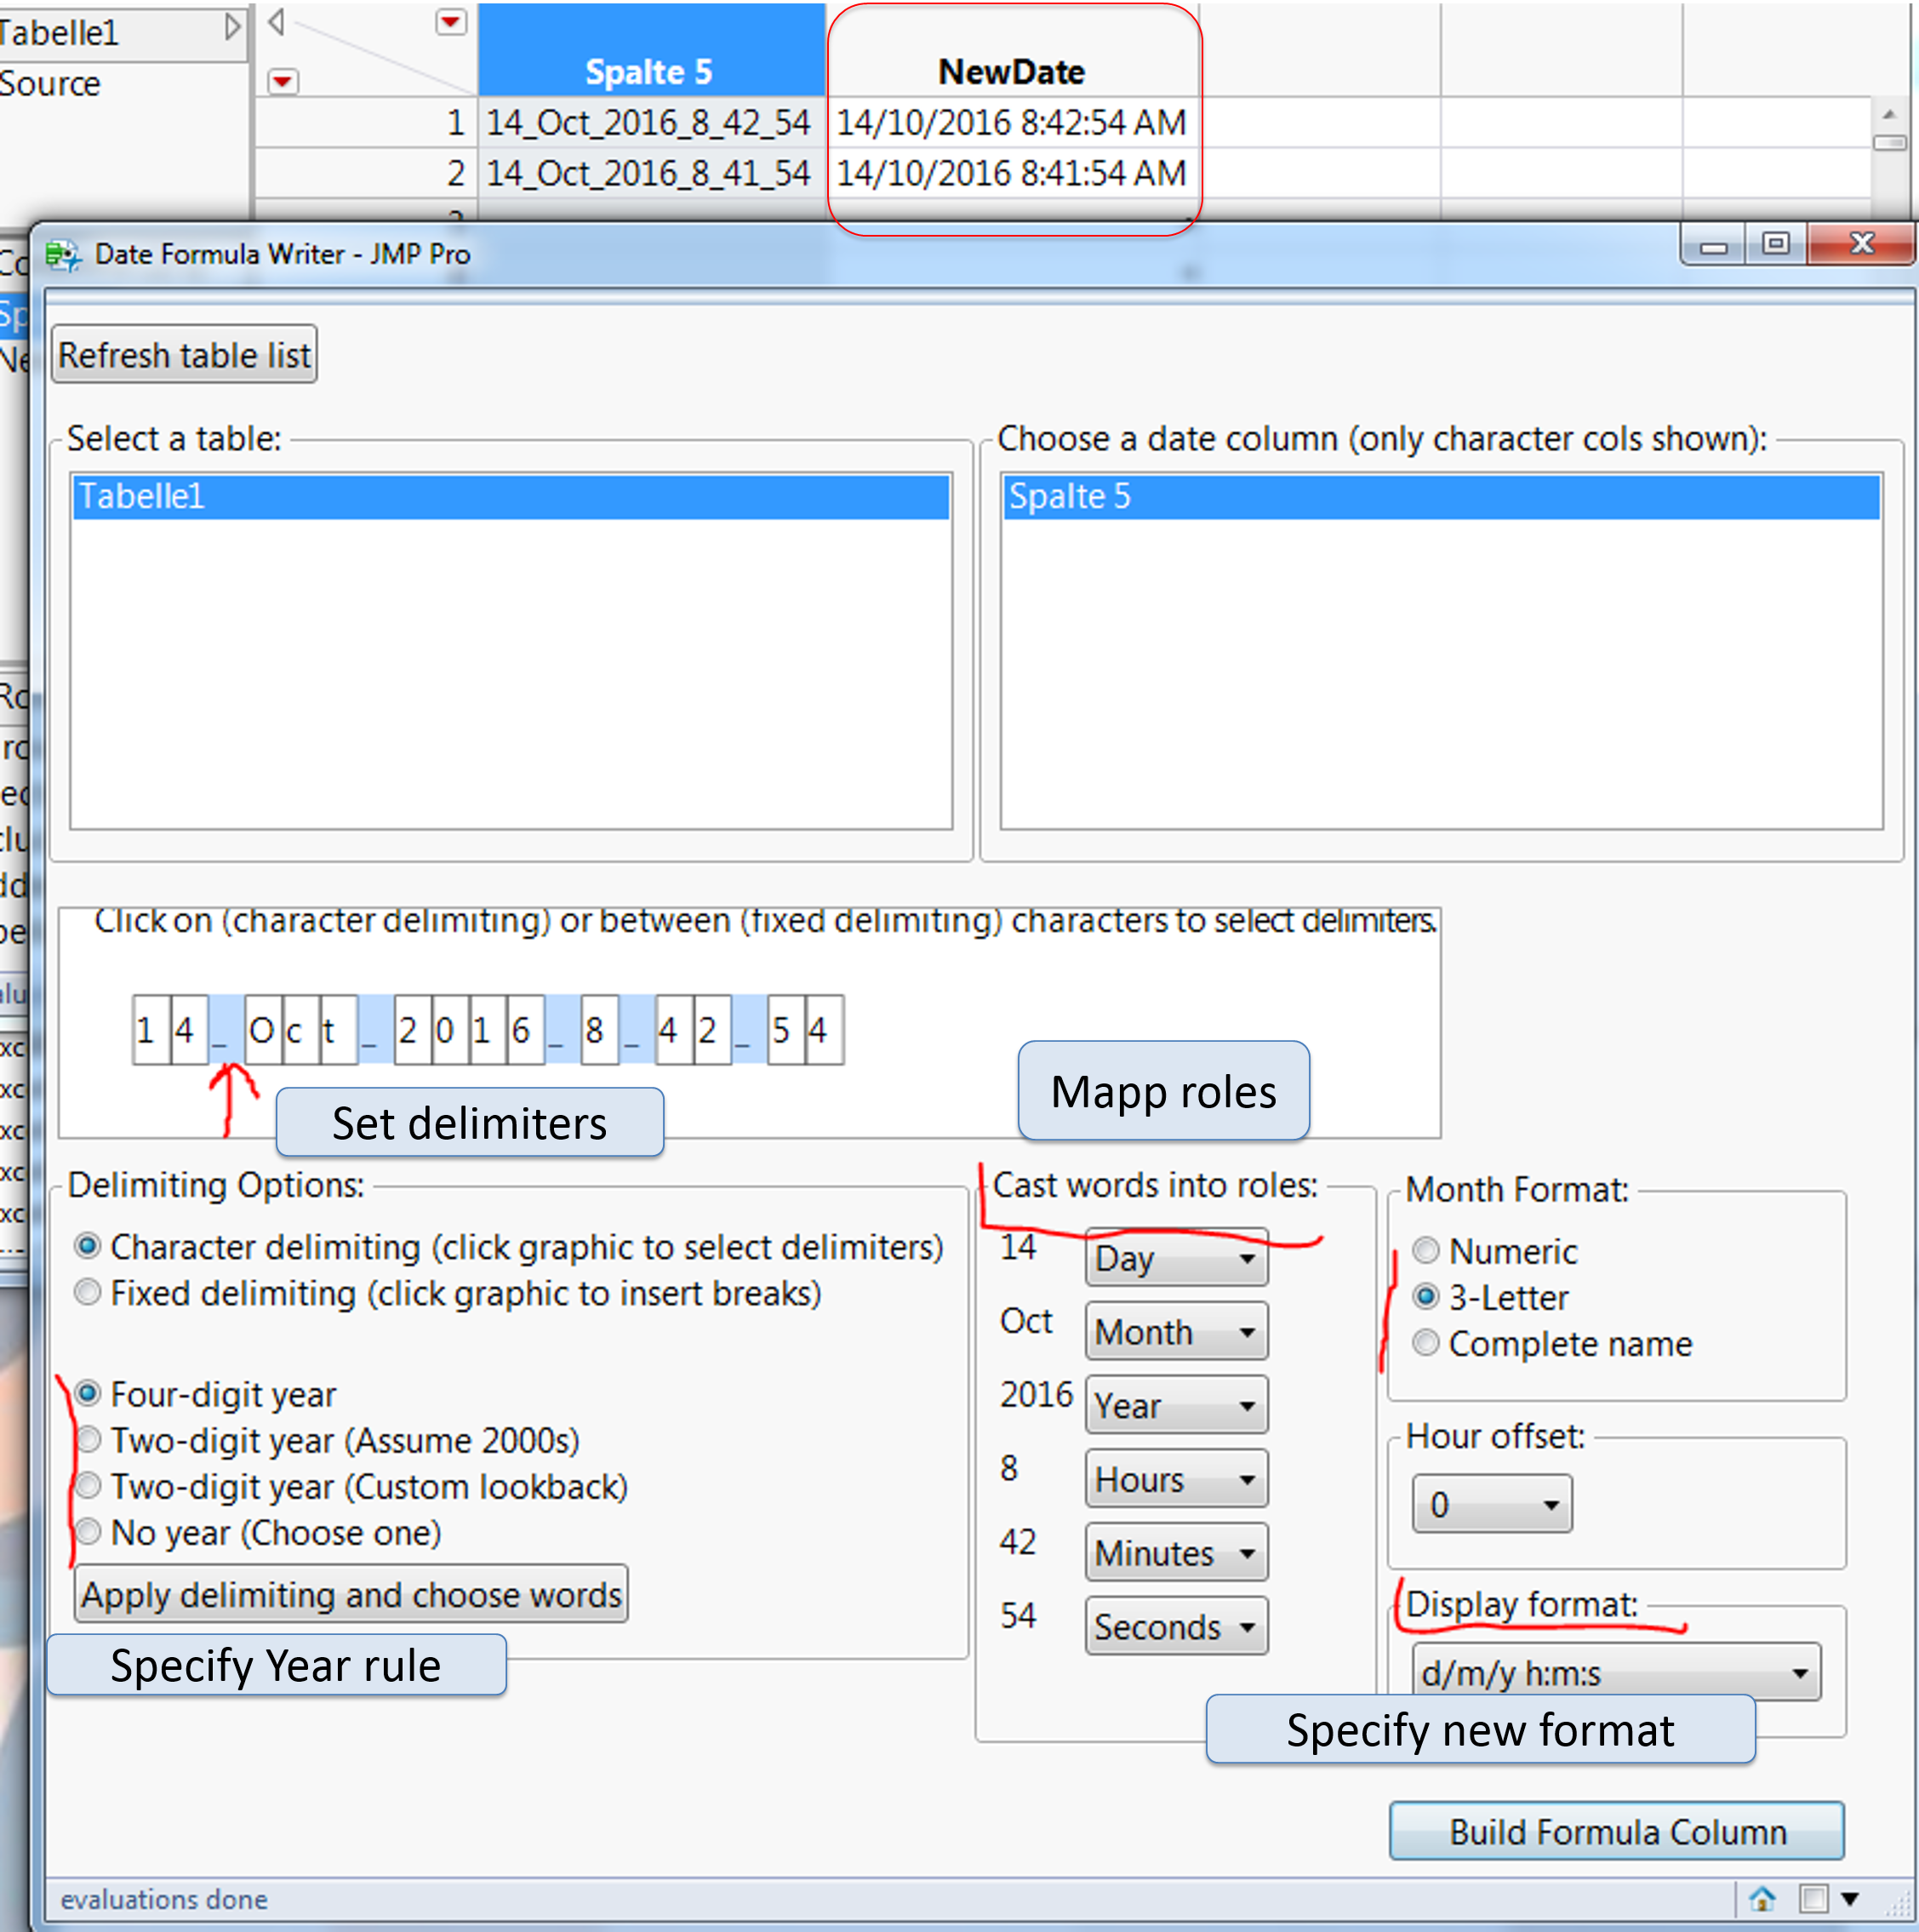This screenshot has width=1919, height=1932.
Task: Open the columns red-triangle menu
Action: (450, 23)
